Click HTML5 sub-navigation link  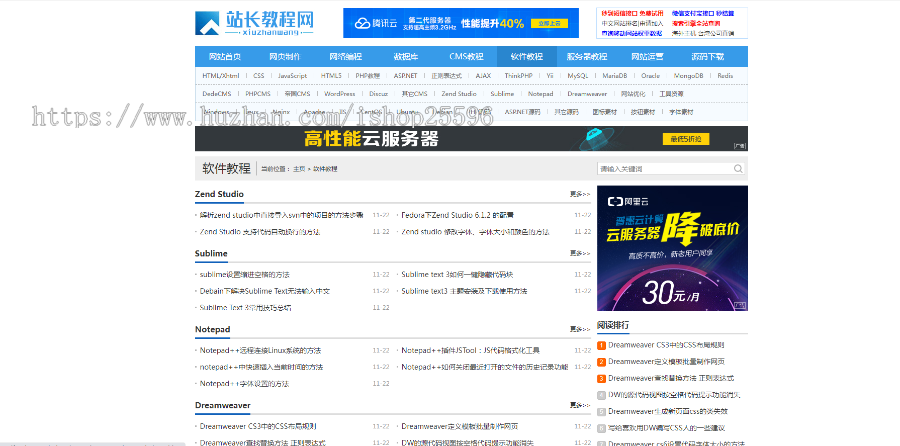331,76
